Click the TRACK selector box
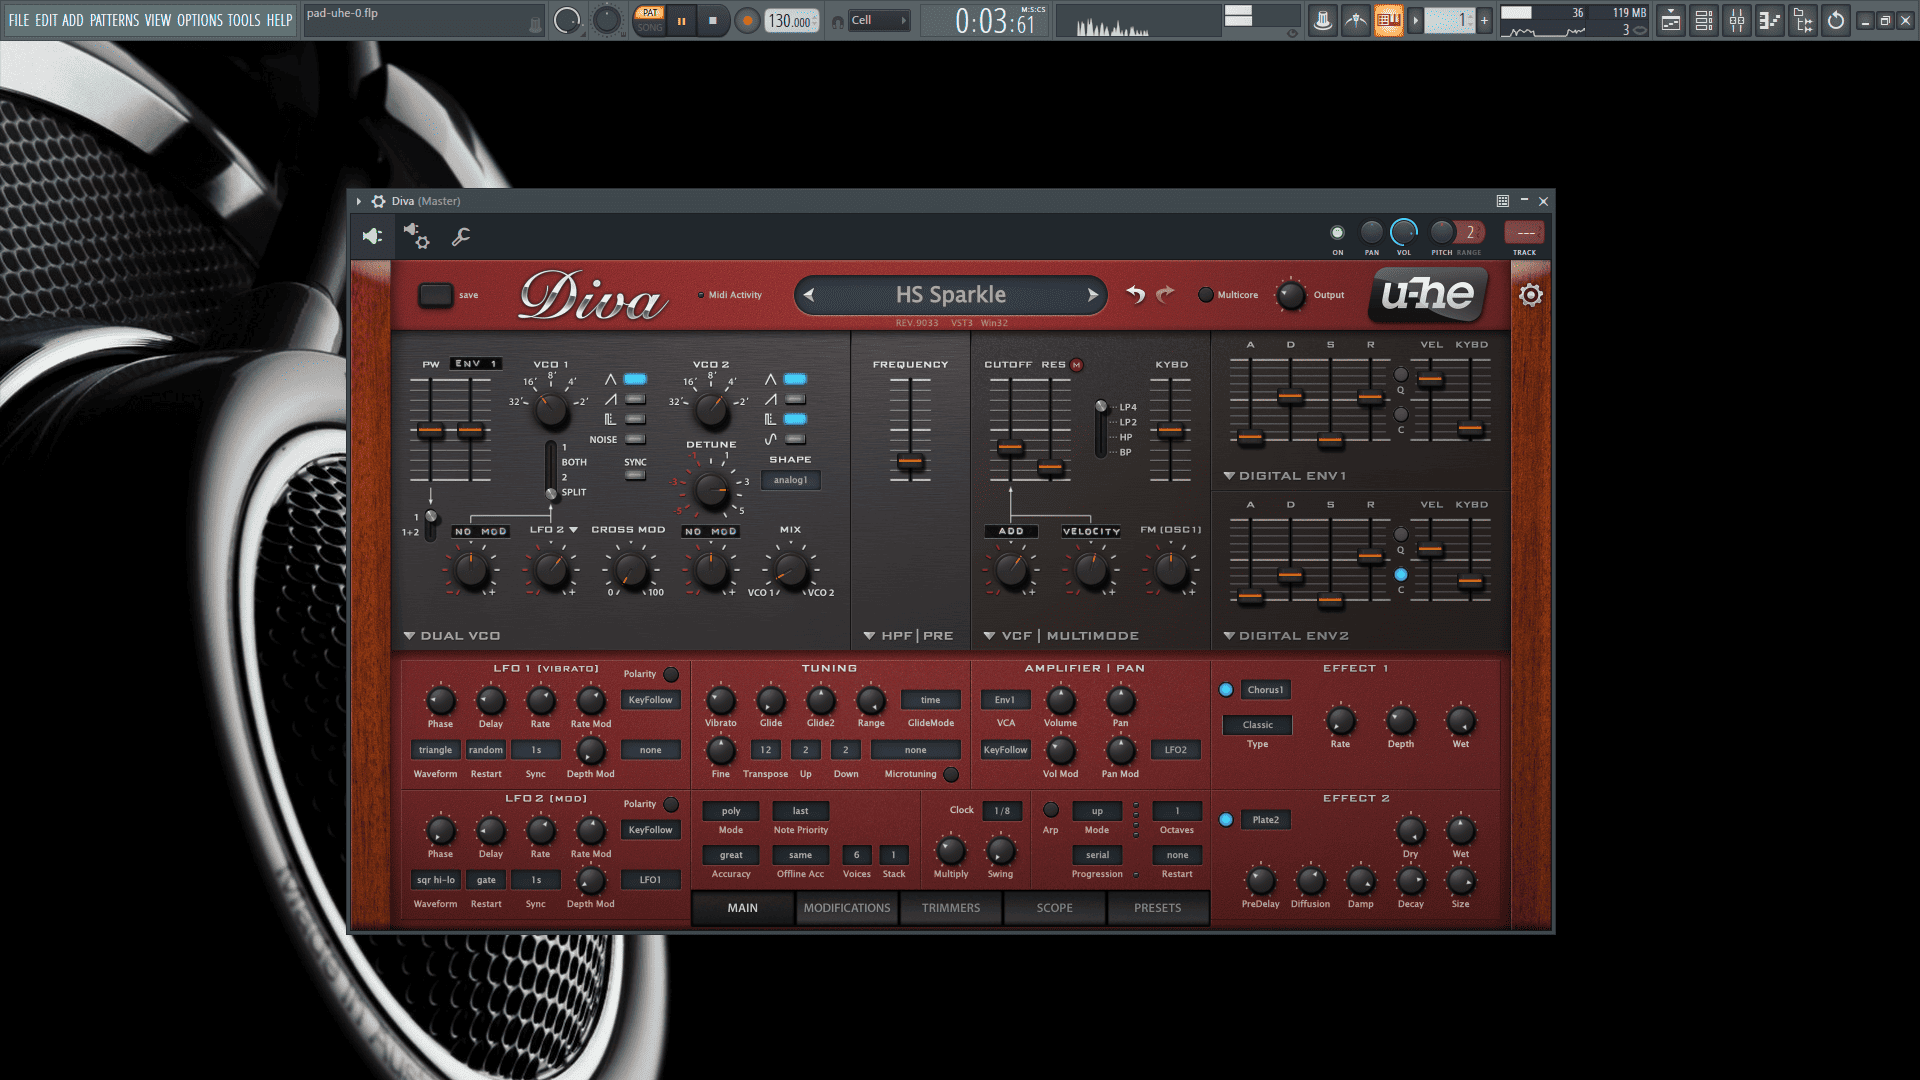1920x1080 pixels. 1524,232
